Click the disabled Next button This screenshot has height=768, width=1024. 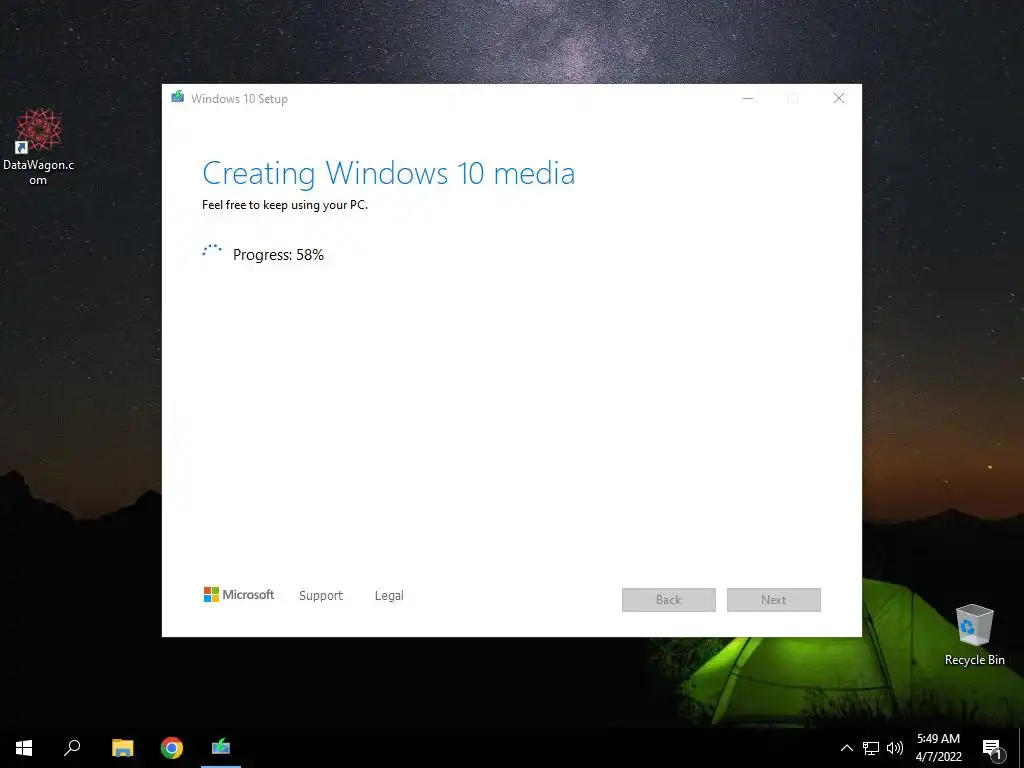[x=774, y=600]
